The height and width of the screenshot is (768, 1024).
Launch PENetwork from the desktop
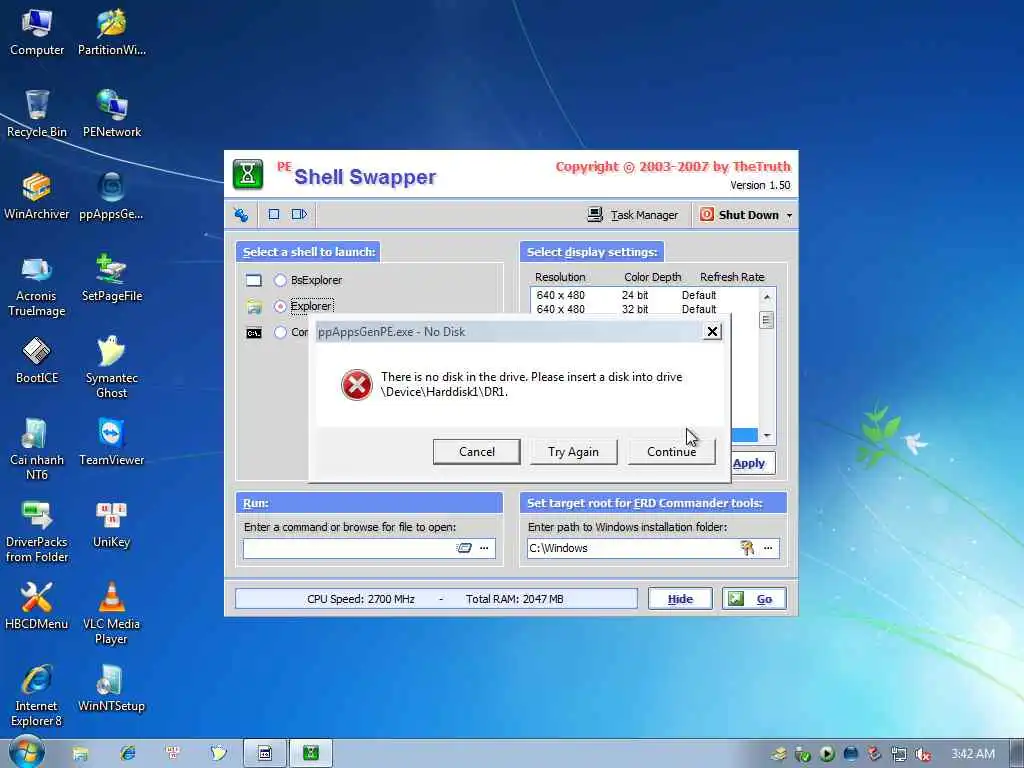pyautogui.click(x=112, y=114)
